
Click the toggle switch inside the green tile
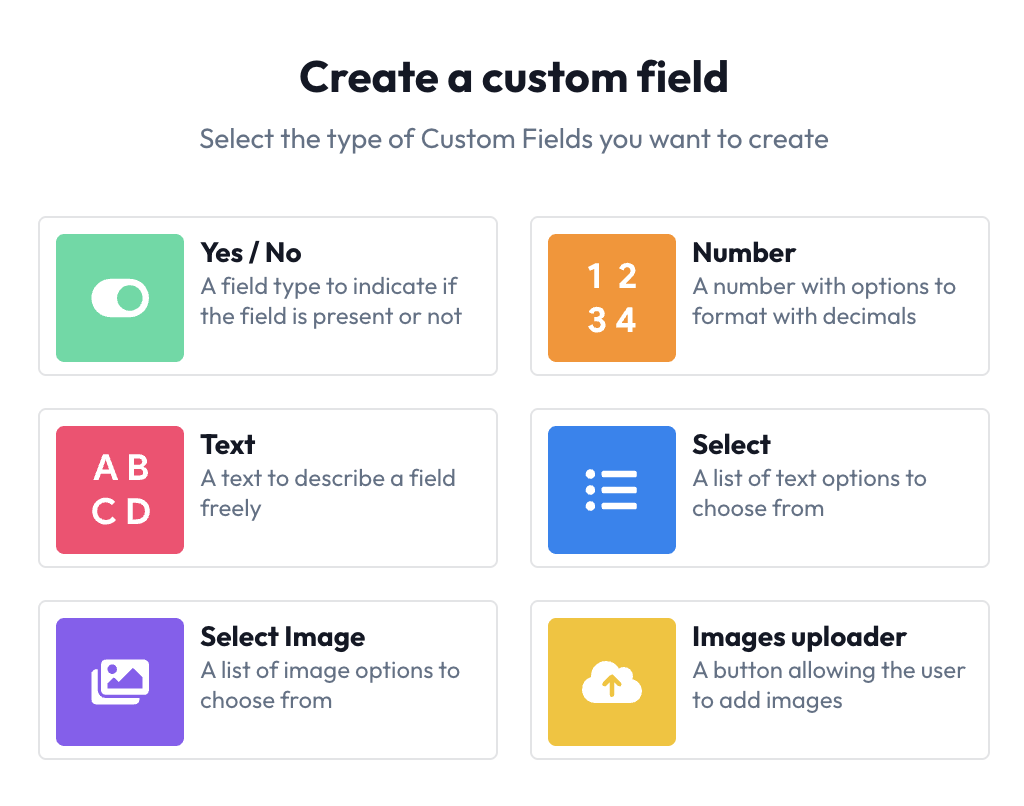119,297
